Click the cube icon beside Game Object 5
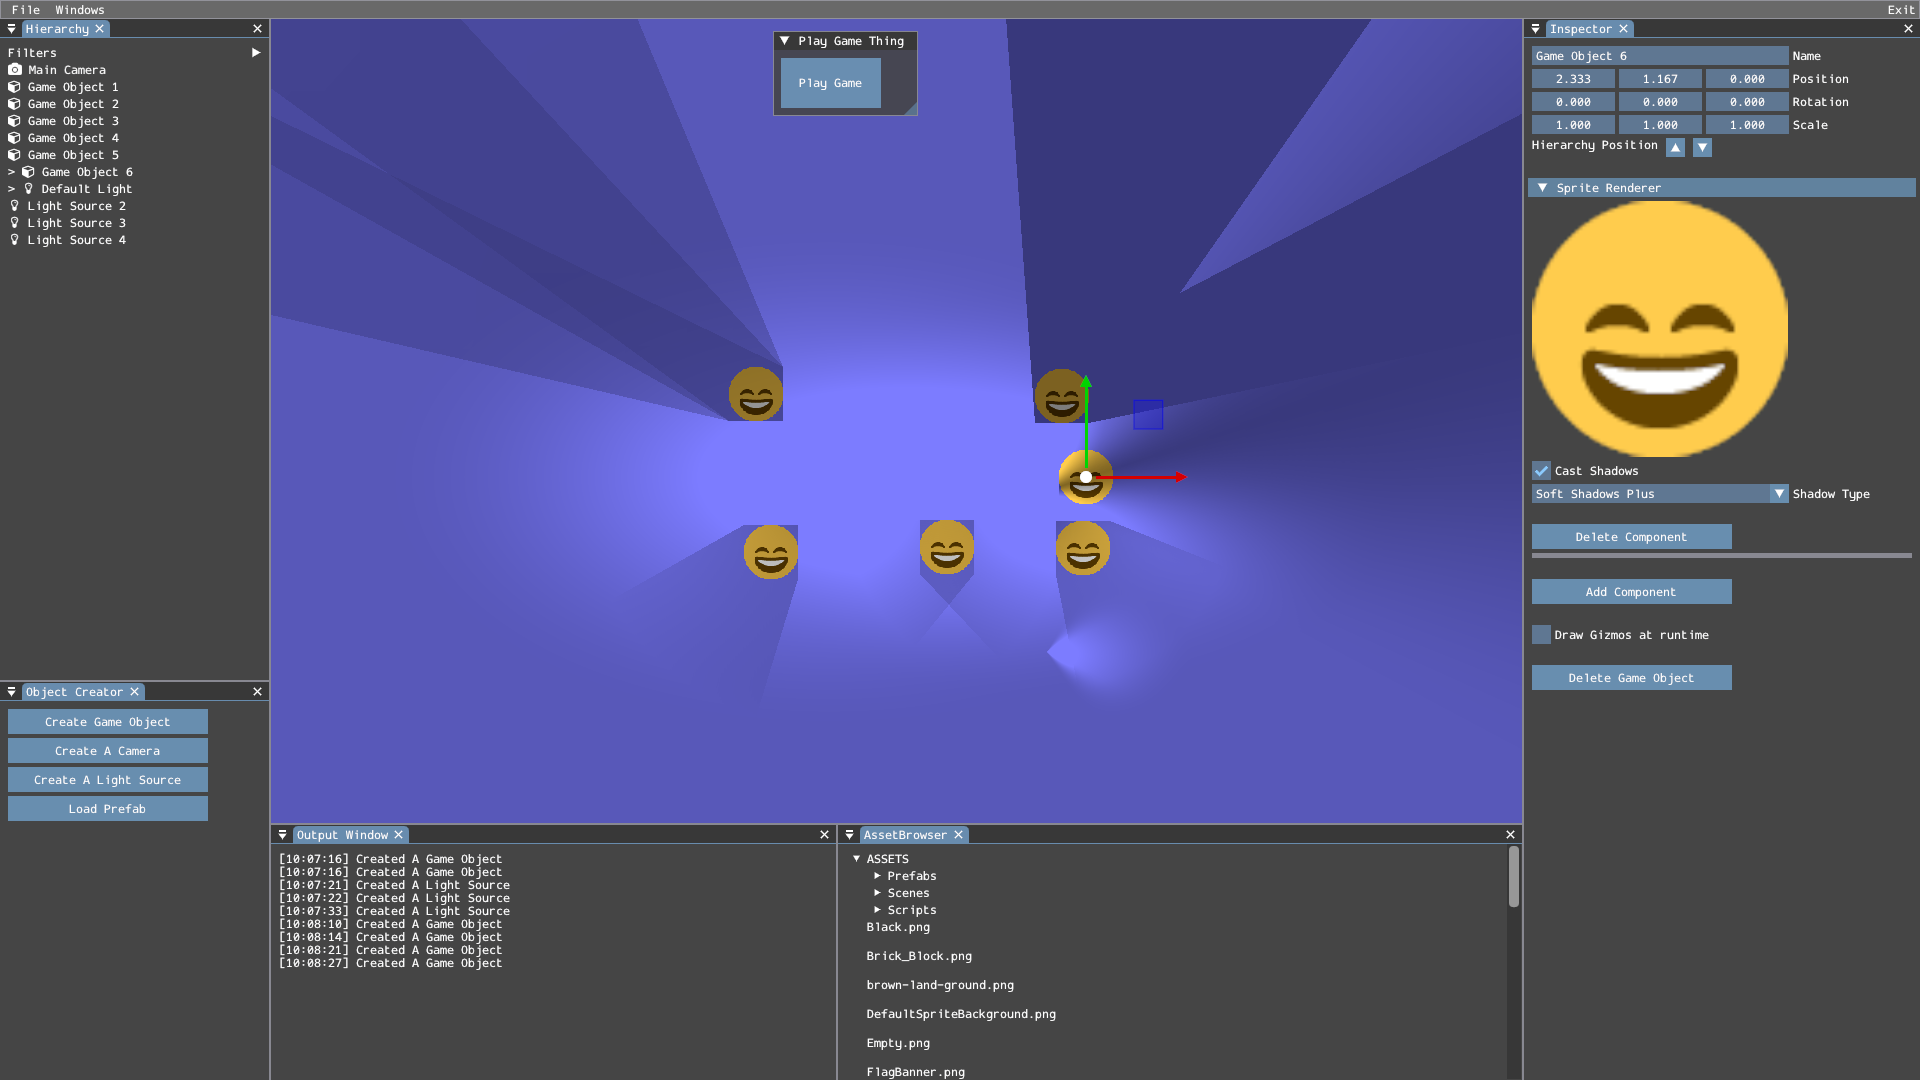This screenshot has width=1920, height=1080. (15, 155)
